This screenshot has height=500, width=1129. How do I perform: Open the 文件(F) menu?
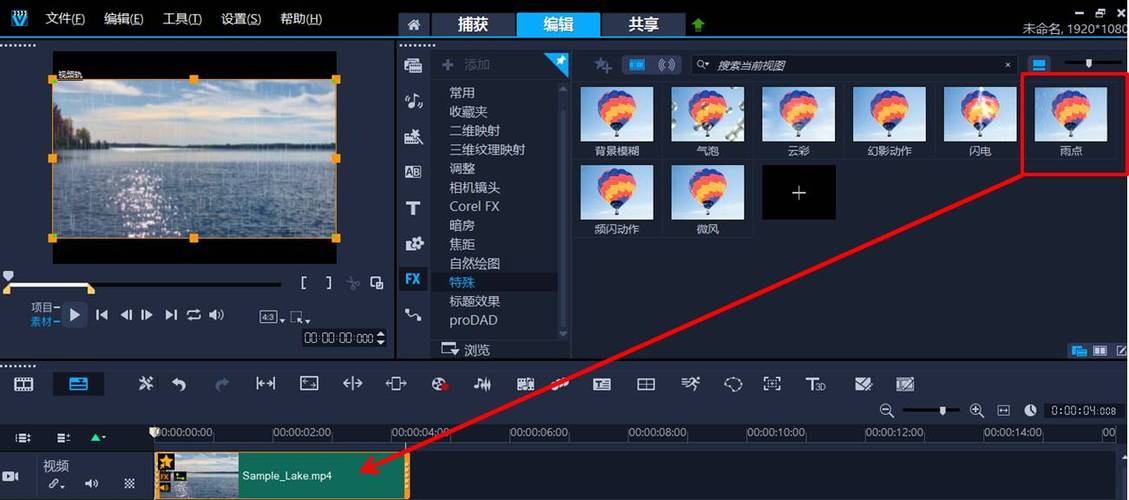pyautogui.click(x=66, y=19)
